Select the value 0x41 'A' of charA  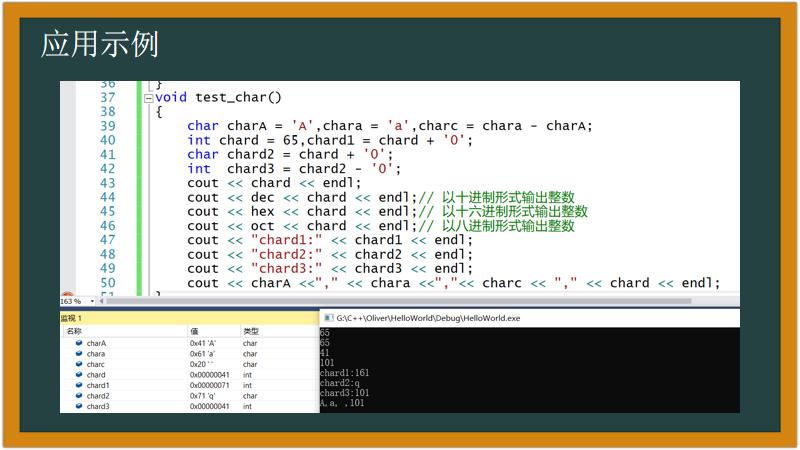tap(204, 343)
